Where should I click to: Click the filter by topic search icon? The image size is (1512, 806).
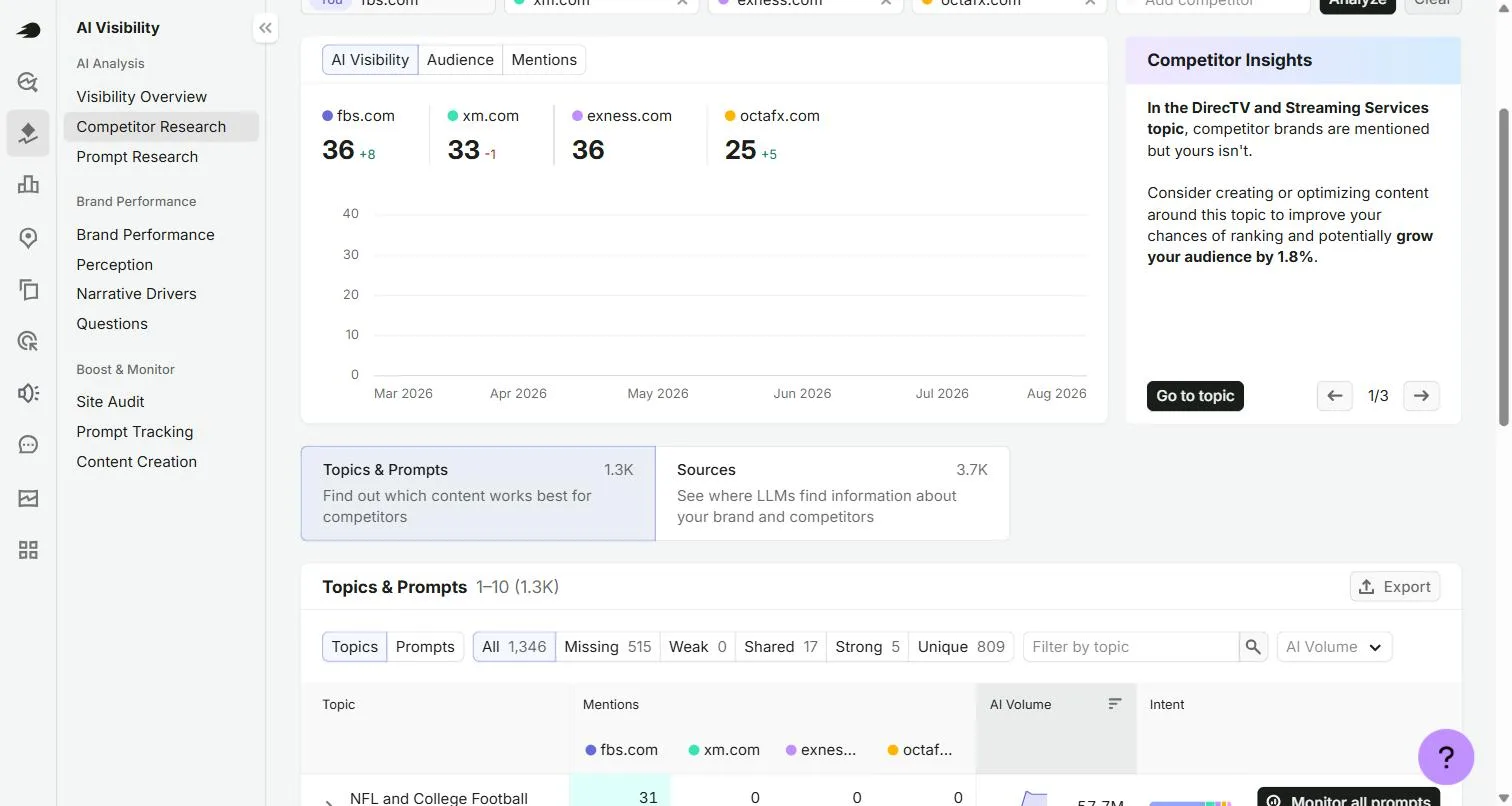(1253, 647)
